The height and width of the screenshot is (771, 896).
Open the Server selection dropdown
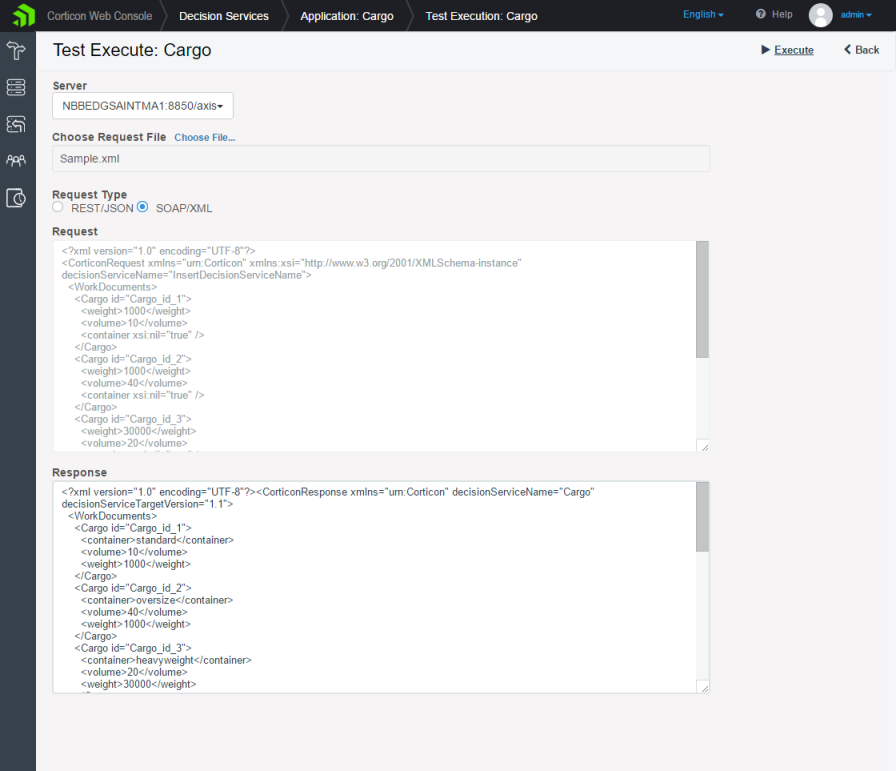tap(143, 106)
